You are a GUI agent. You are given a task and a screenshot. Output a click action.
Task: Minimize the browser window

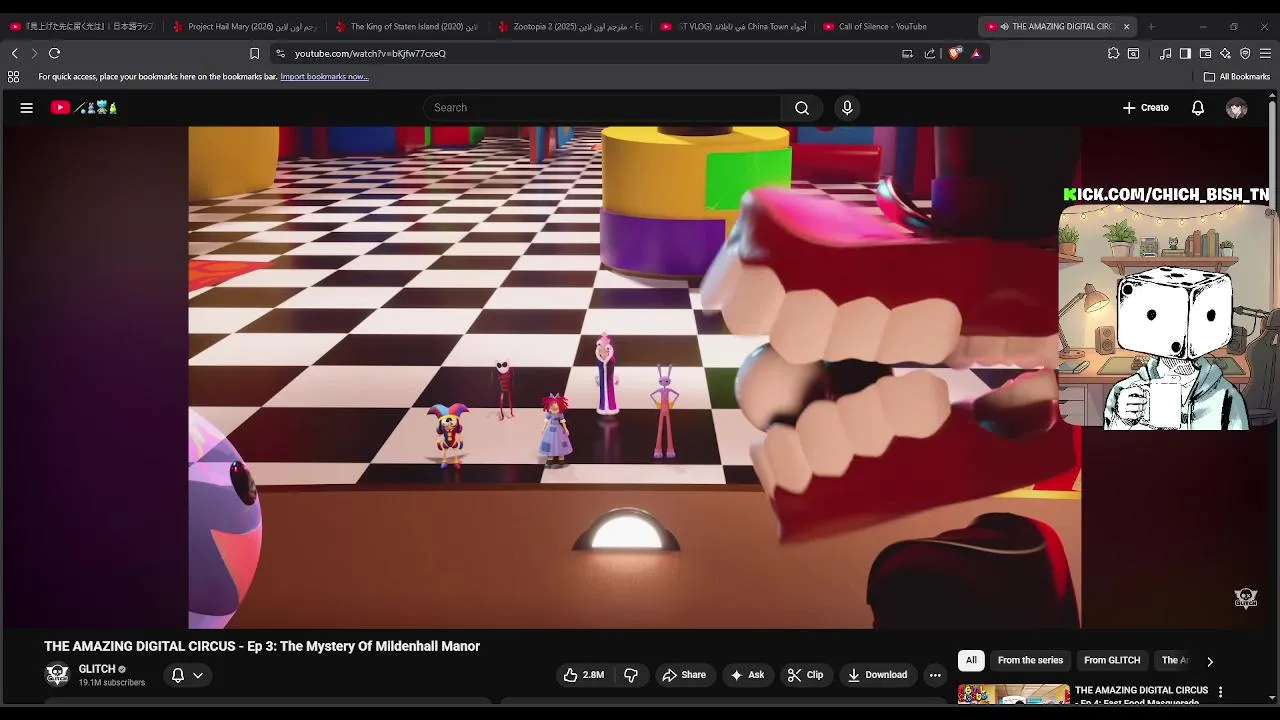tap(1203, 27)
